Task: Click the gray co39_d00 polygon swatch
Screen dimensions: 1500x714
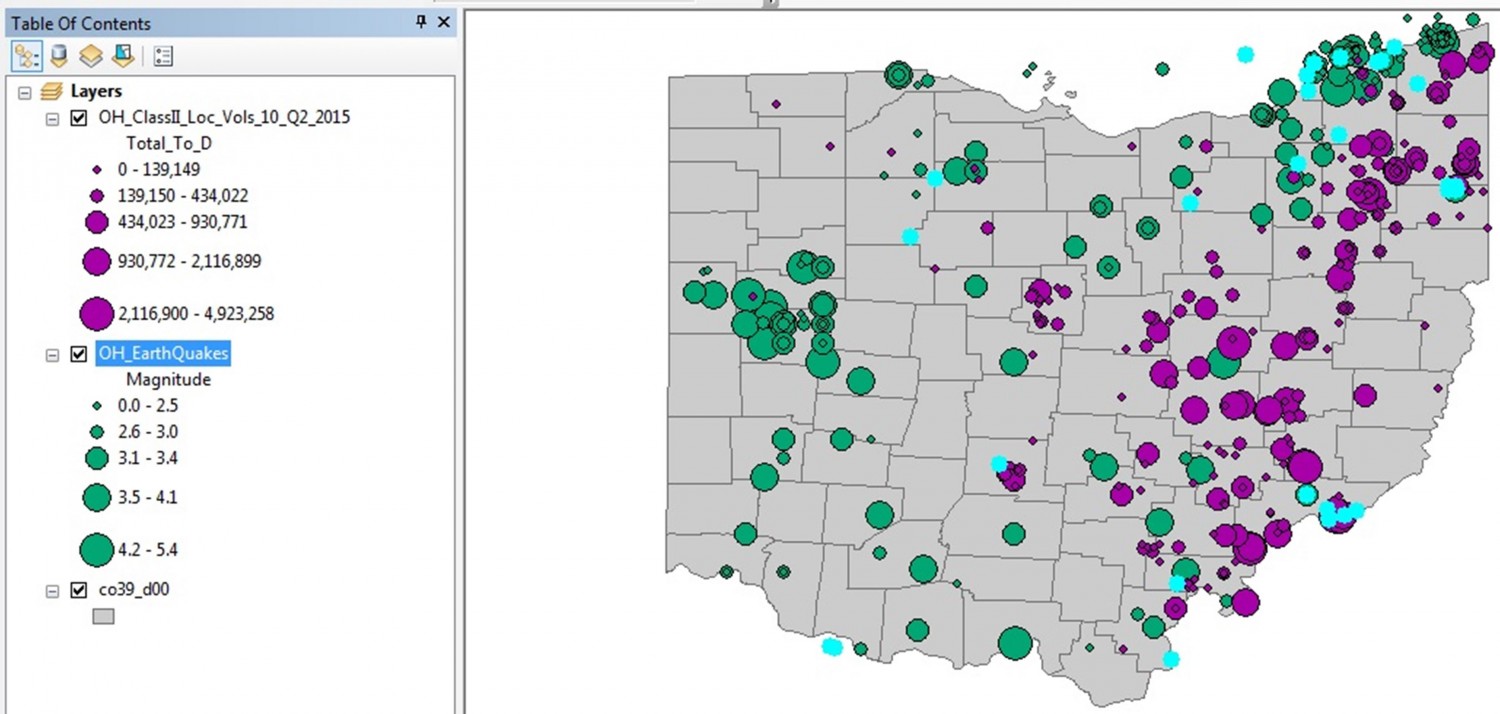Action: (x=105, y=616)
